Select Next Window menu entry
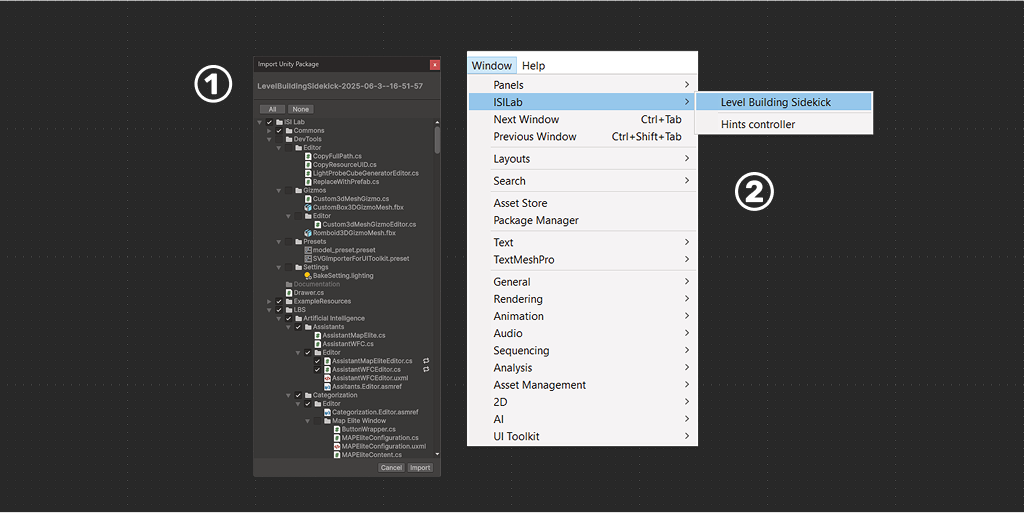1024x513 pixels. click(583, 119)
